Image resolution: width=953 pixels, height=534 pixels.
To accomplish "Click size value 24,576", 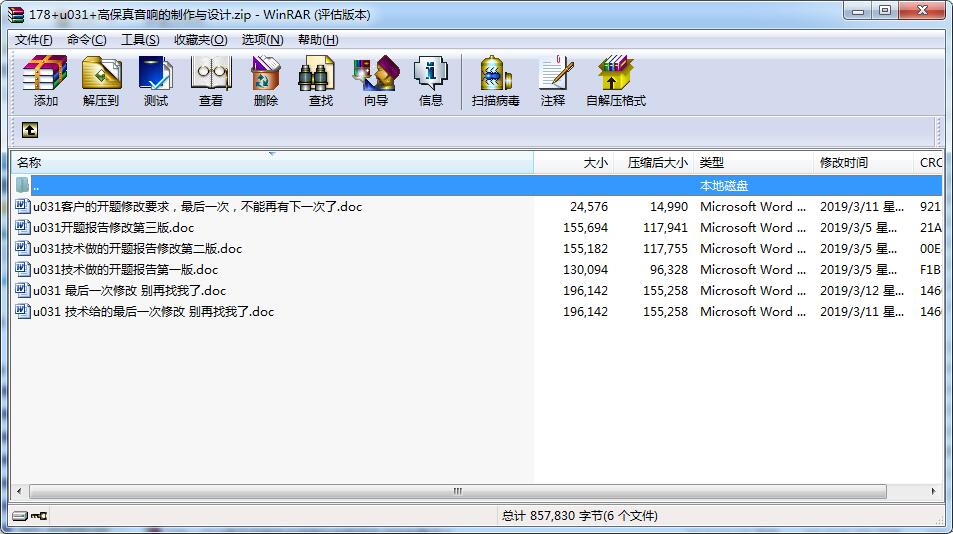I will (x=589, y=207).
